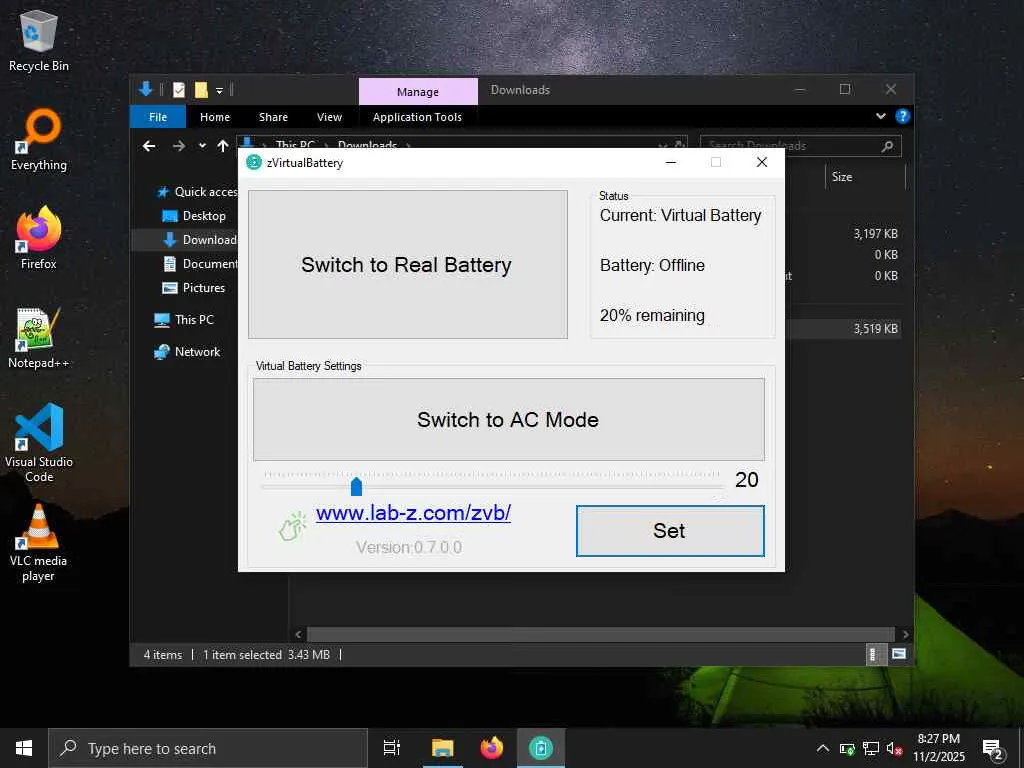This screenshot has height=768, width=1024.
Task: Click the green hand icon beside the link
Action: click(x=292, y=526)
